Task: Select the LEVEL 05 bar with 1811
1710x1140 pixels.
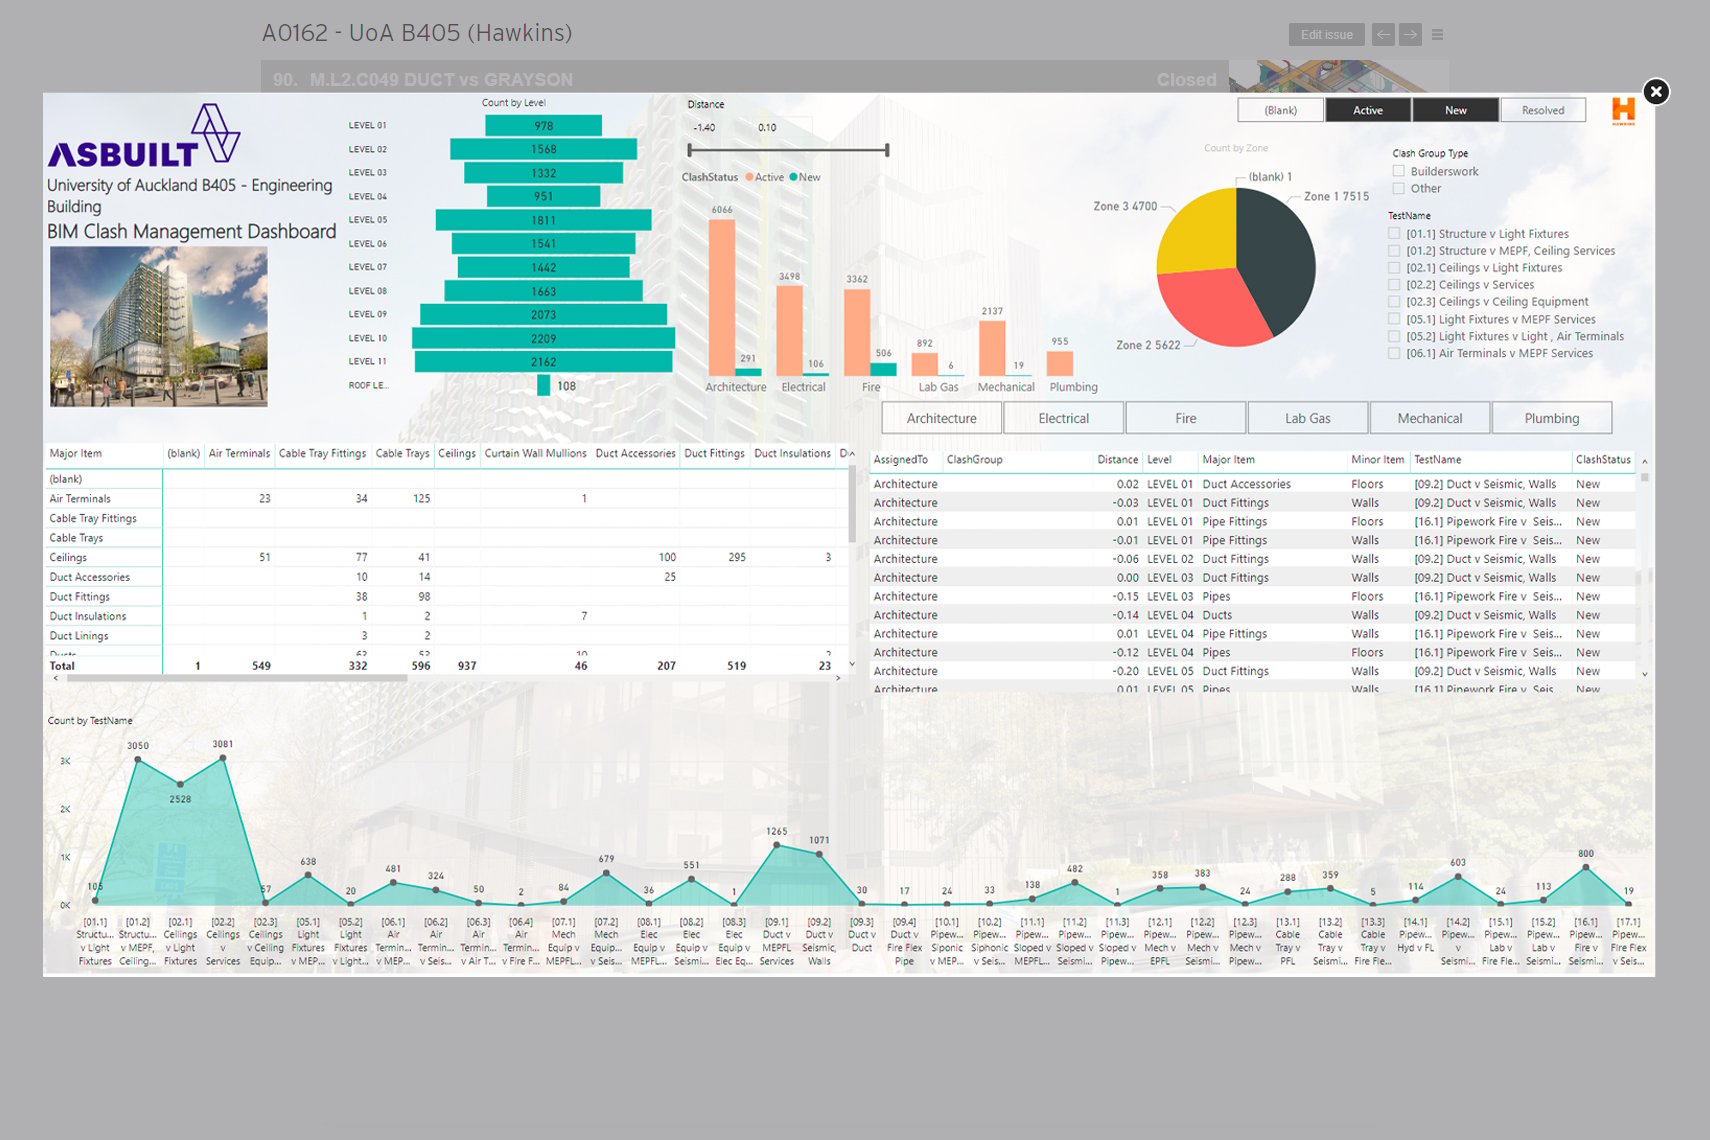Action: pyautogui.click(x=543, y=220)
